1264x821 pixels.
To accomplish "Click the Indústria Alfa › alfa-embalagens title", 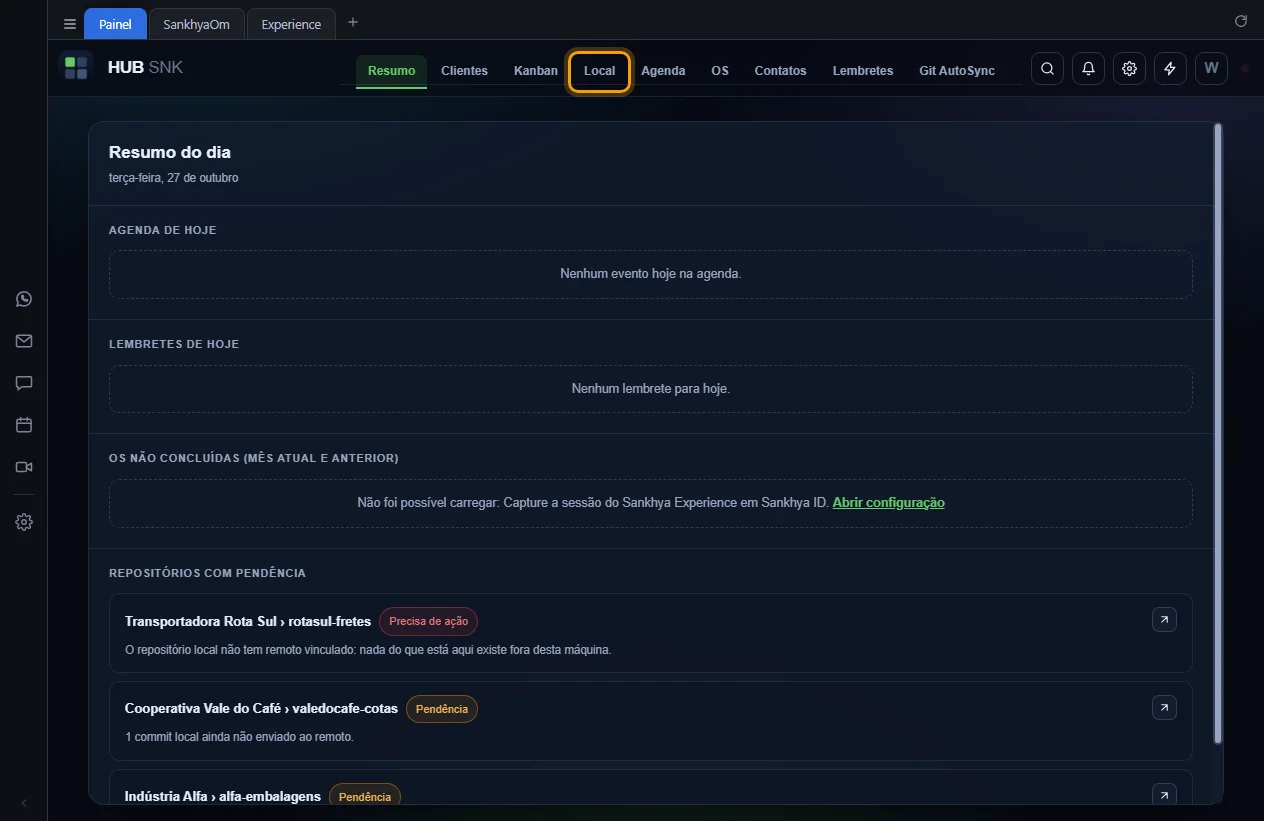I will click(x=223, y=796).
